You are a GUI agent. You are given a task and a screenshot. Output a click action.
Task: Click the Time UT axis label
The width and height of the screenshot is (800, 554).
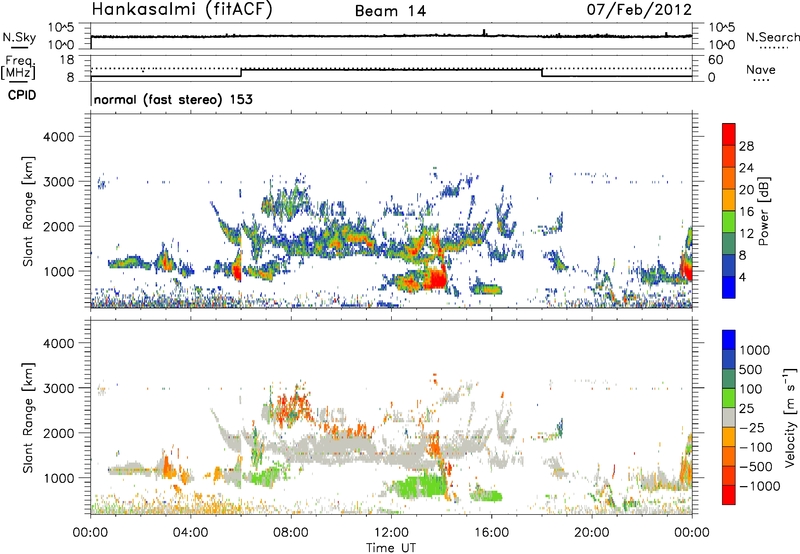click(391, 548)
